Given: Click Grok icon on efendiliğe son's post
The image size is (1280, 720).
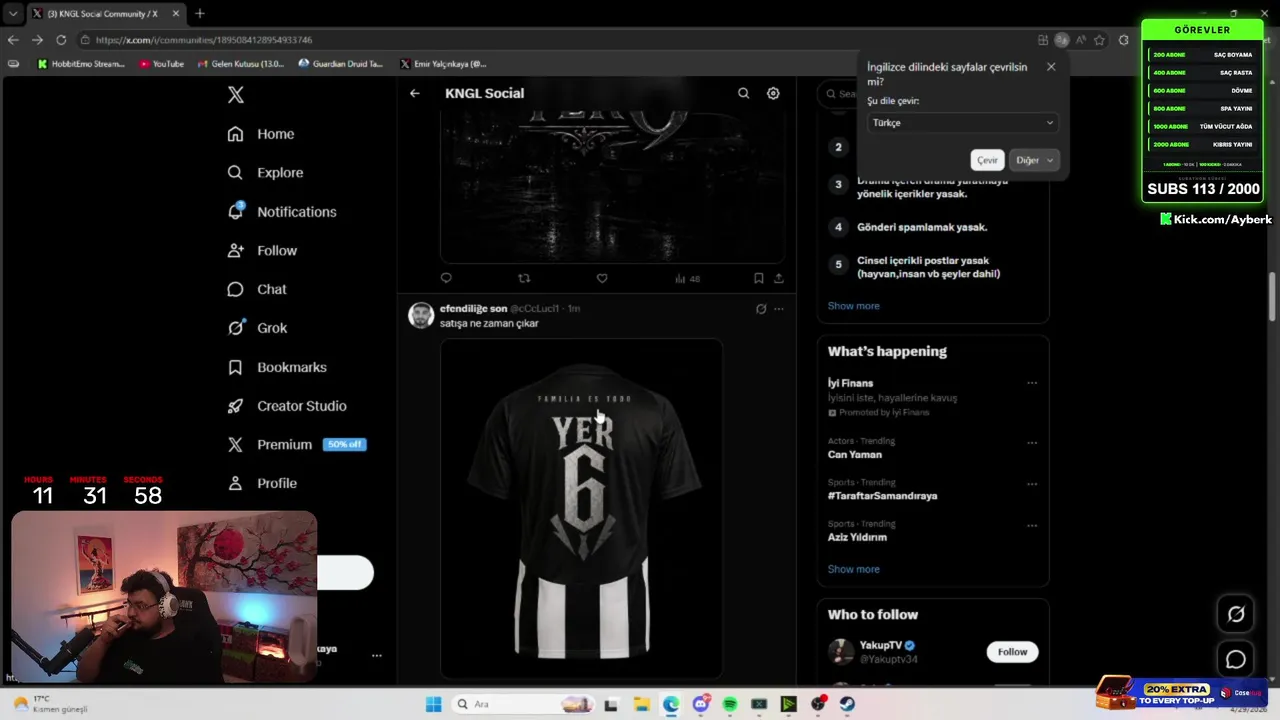Looking at the screenshot, I should (761, 309).
